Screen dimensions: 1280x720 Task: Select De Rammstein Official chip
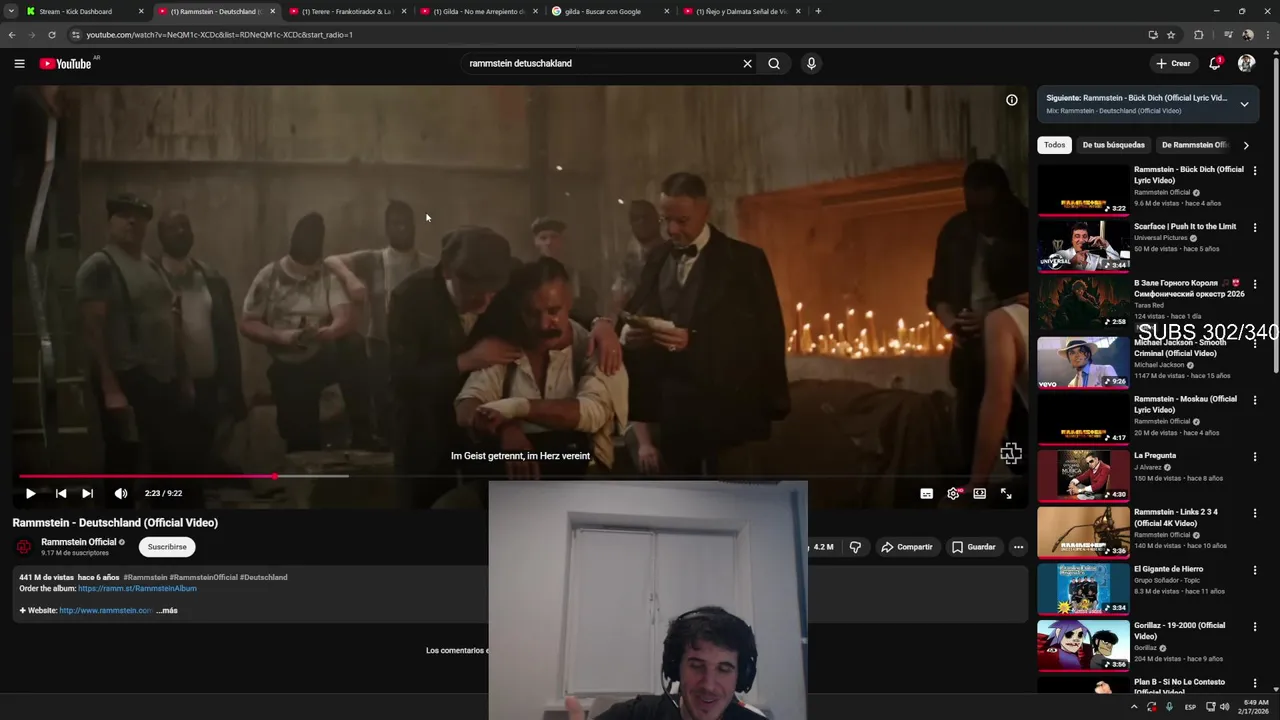click(x=1194, y=145)
